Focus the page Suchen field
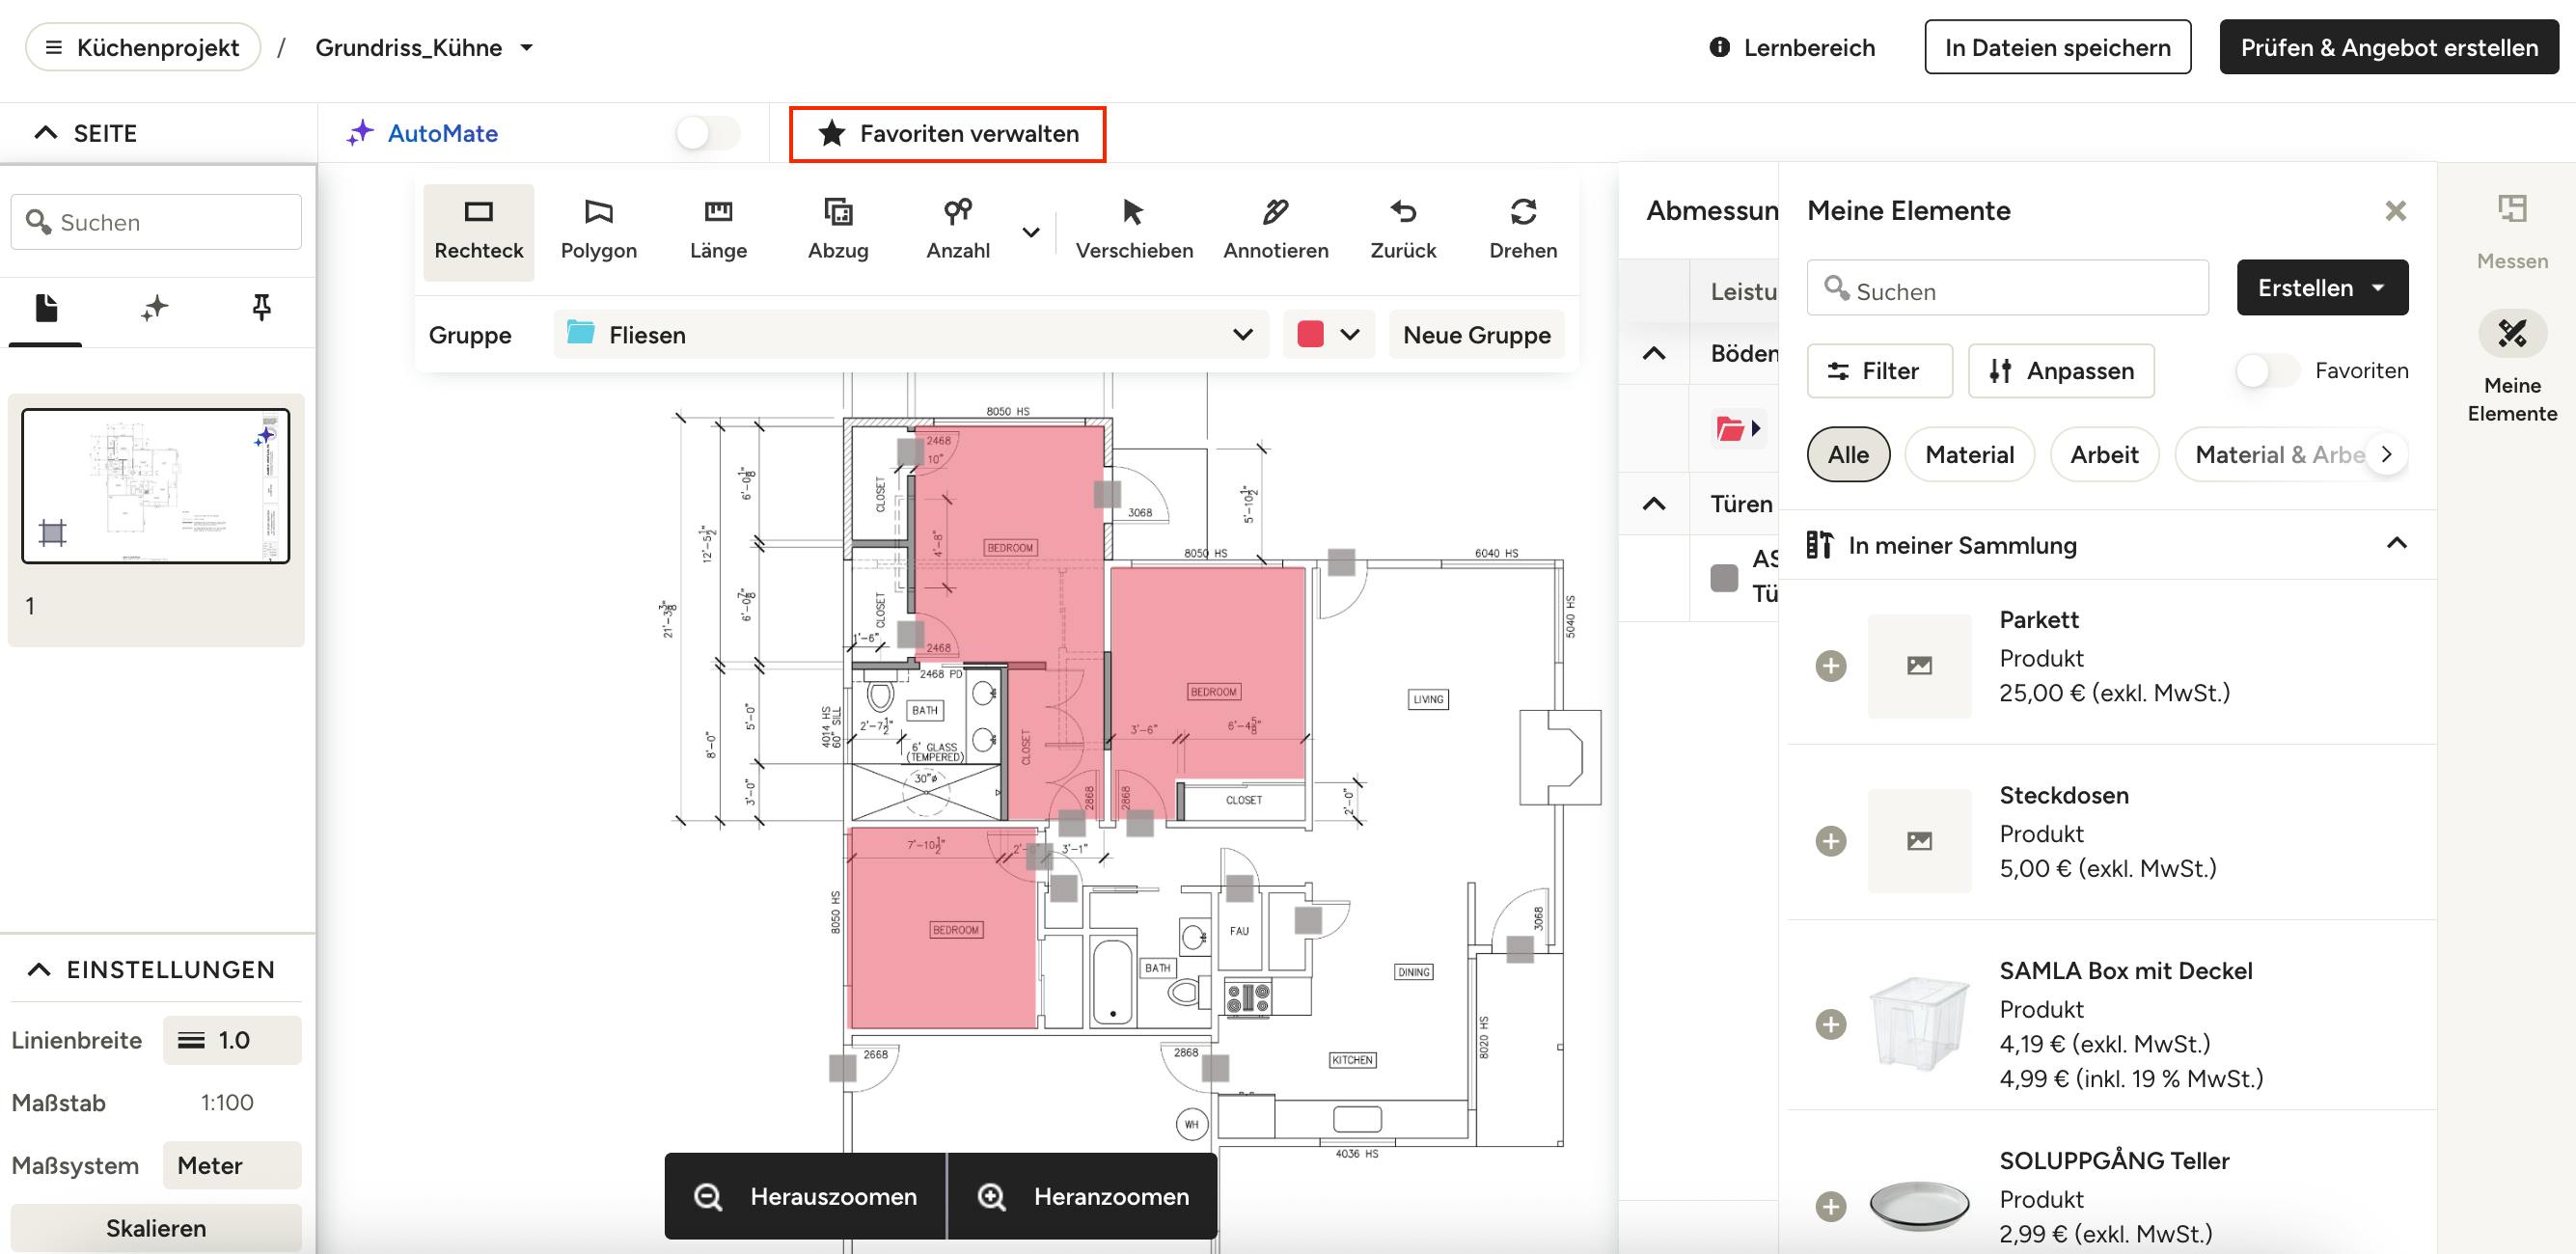This screenshot has height=1254, width=2576. point(156,222)
